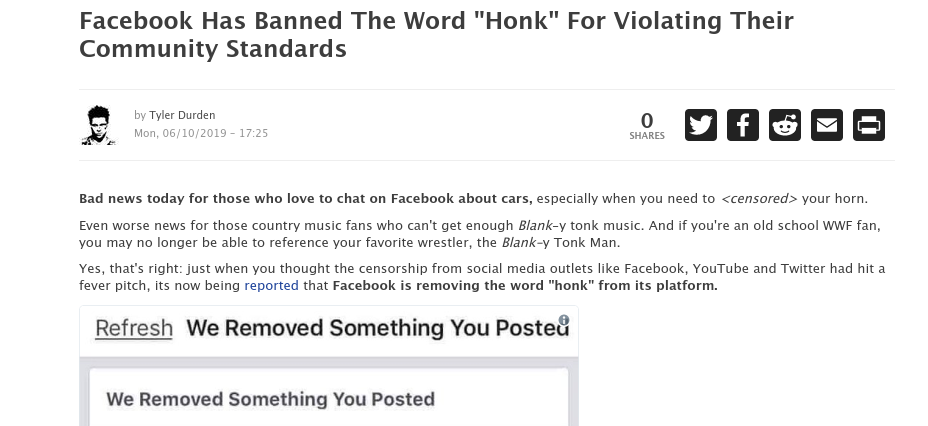The height and width of the screenshot is (426, 928).
Task: Click the article headline about Honk
Action: pos(436,34)
